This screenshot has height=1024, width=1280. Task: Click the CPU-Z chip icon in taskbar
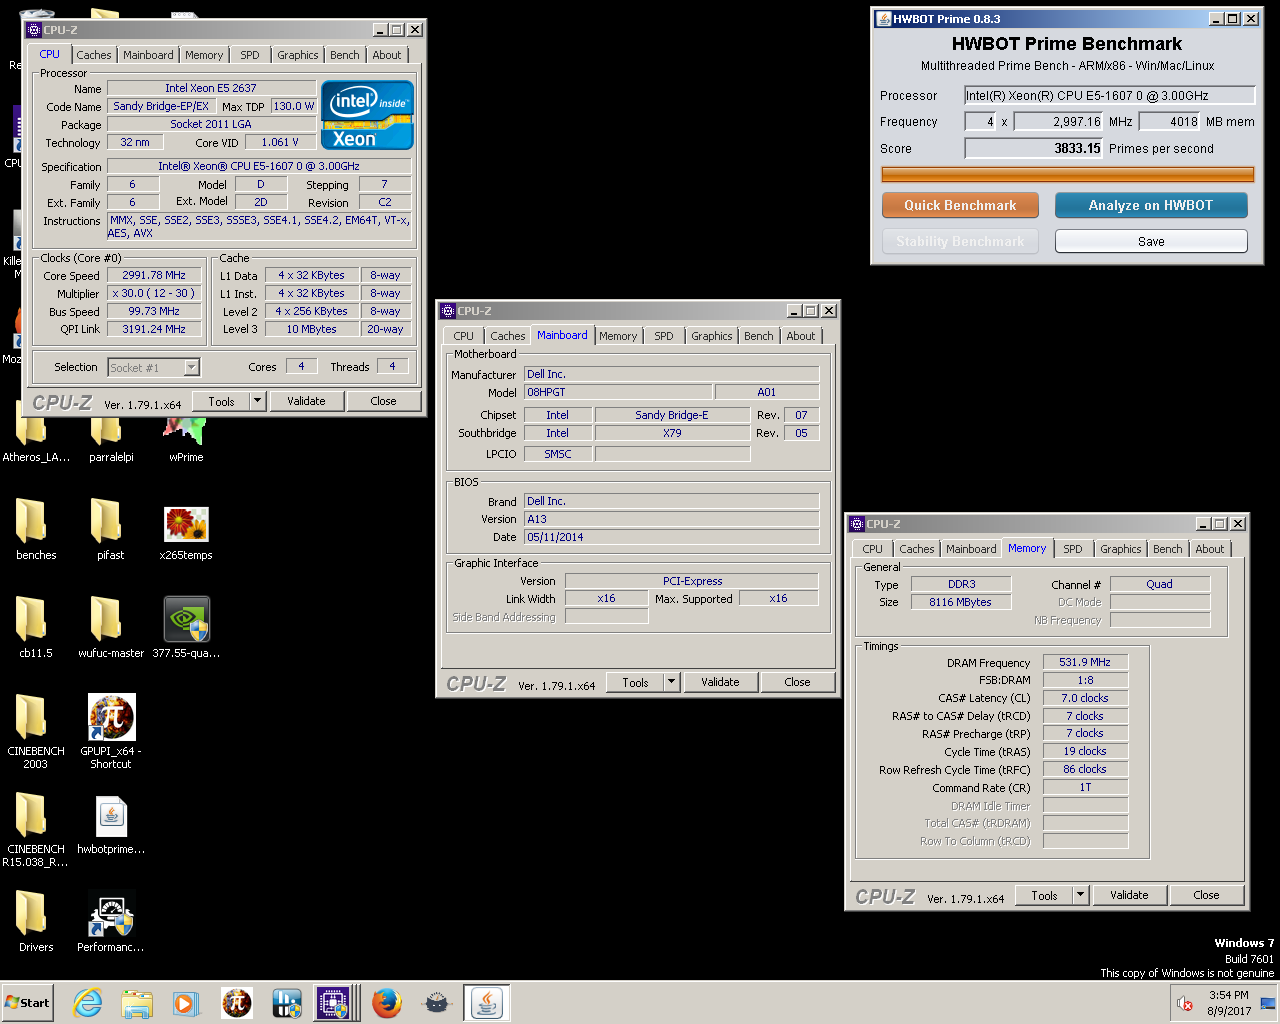(333, 1003)
